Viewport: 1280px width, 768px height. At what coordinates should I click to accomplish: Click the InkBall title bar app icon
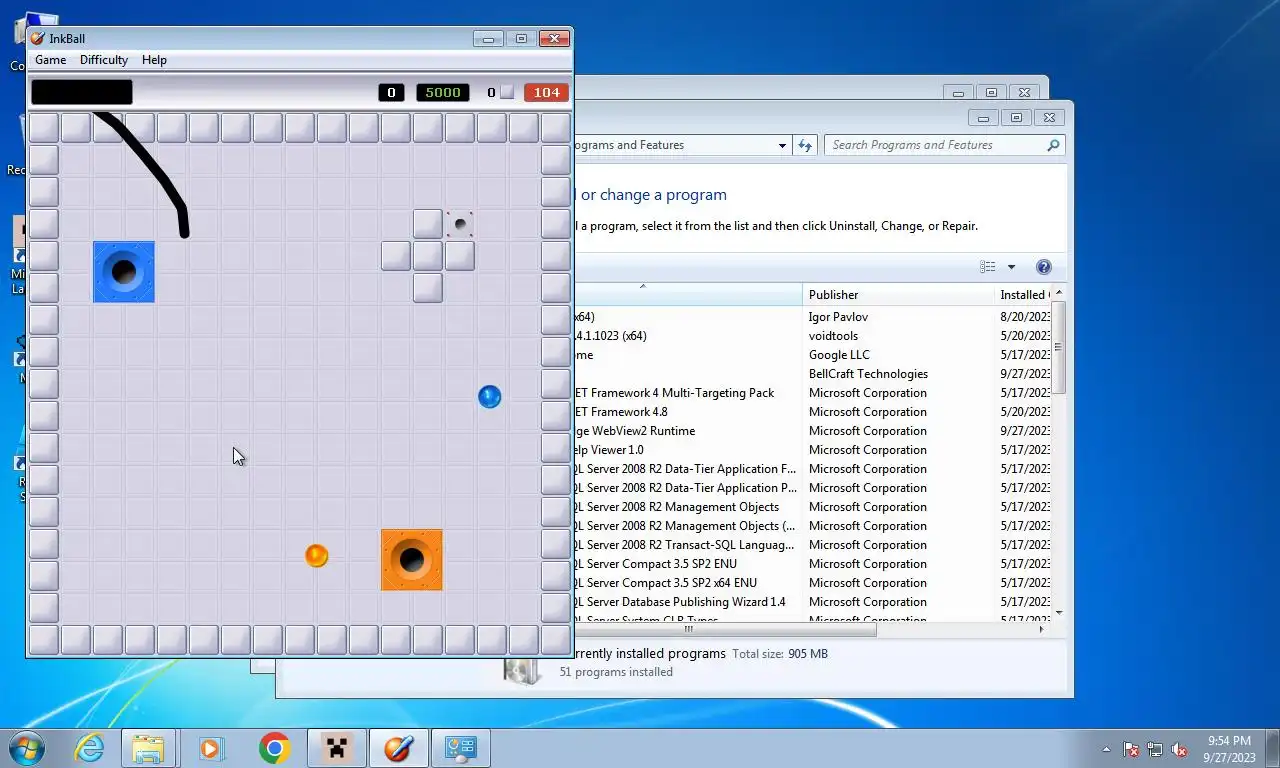click(x=37, y=39)
